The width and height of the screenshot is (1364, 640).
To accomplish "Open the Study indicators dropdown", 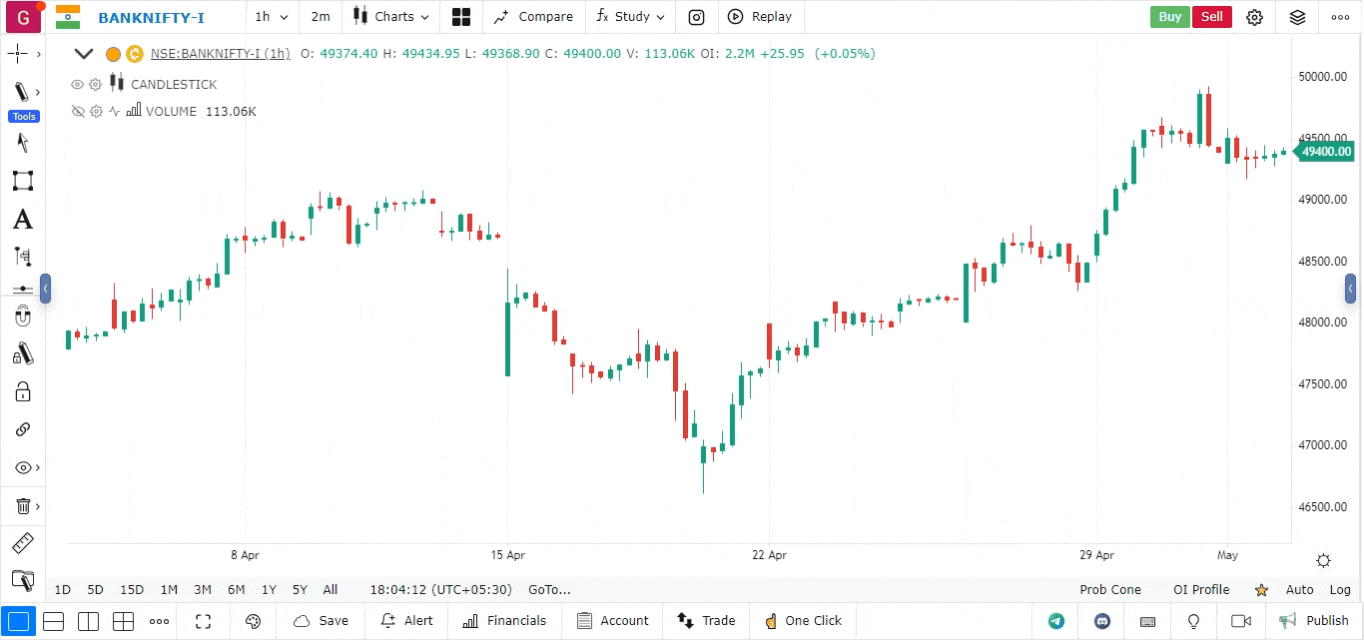I will [x=630, y=17].
